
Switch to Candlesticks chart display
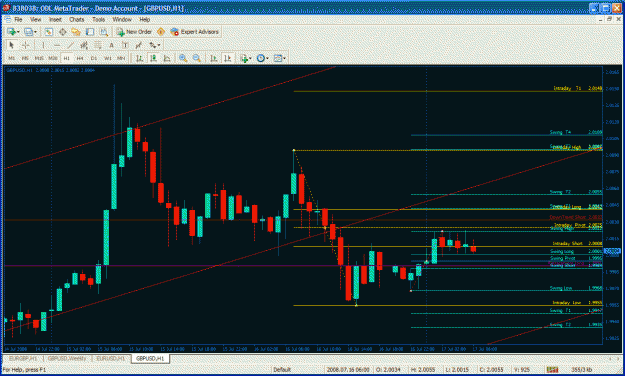click(x=153, y=58)
